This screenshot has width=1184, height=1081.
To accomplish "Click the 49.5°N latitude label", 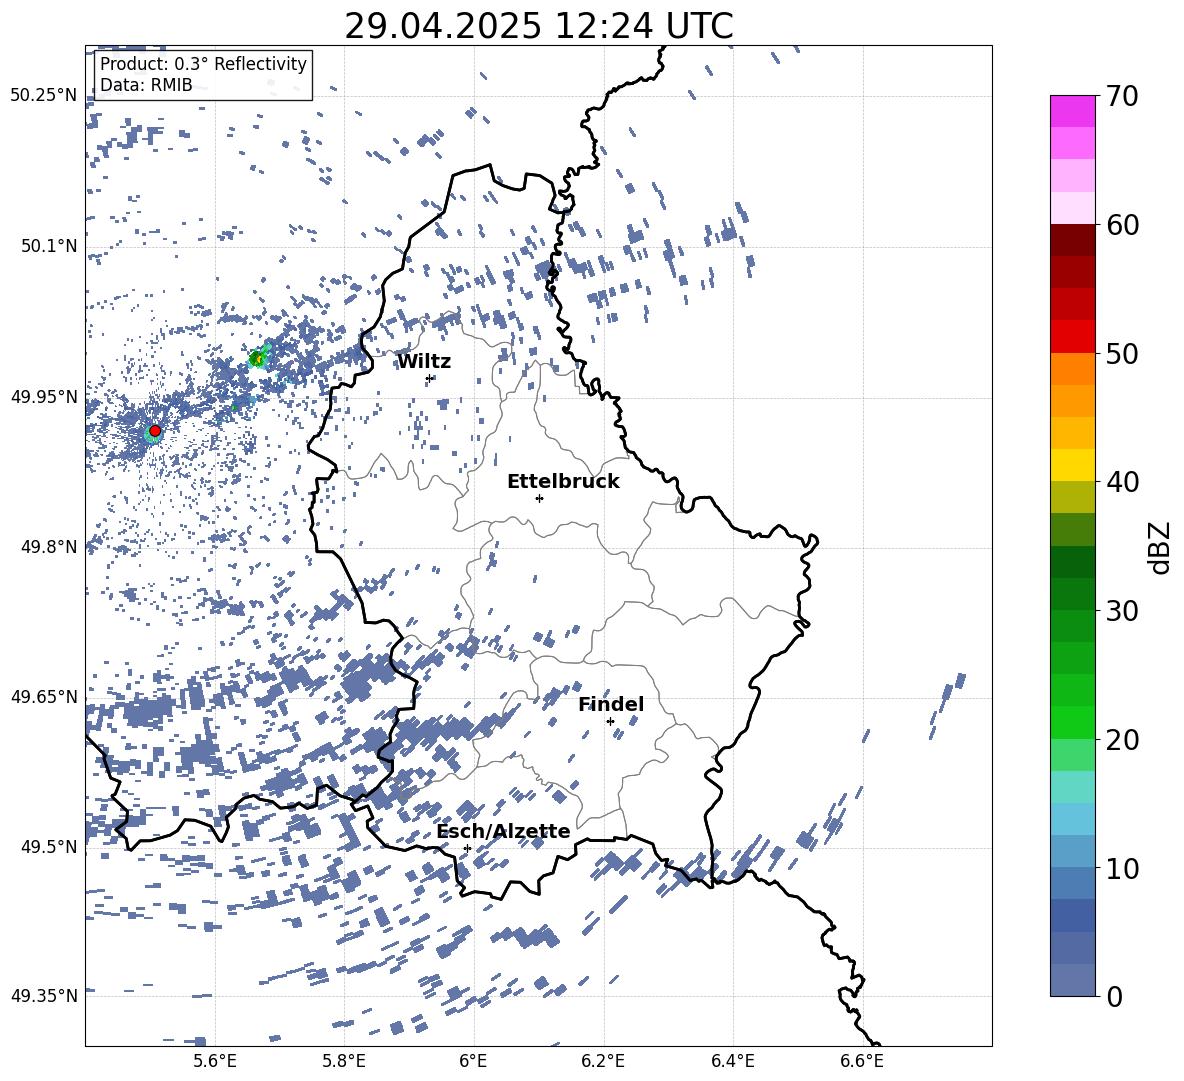I will pos(48,846).
